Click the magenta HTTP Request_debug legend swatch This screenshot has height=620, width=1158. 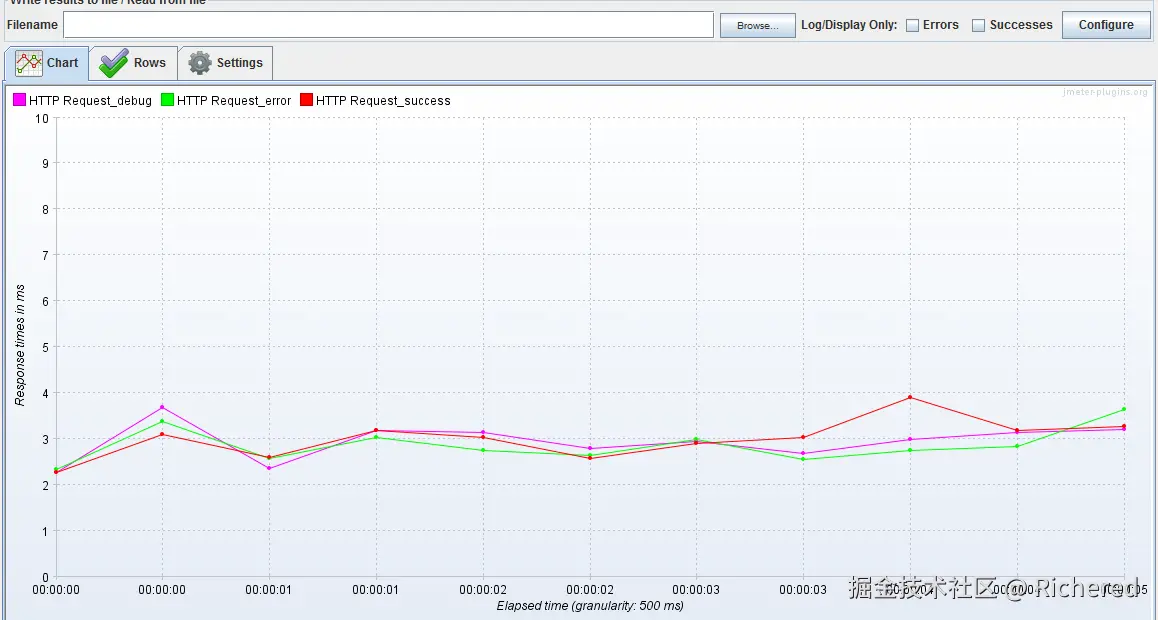coord(19,100)
